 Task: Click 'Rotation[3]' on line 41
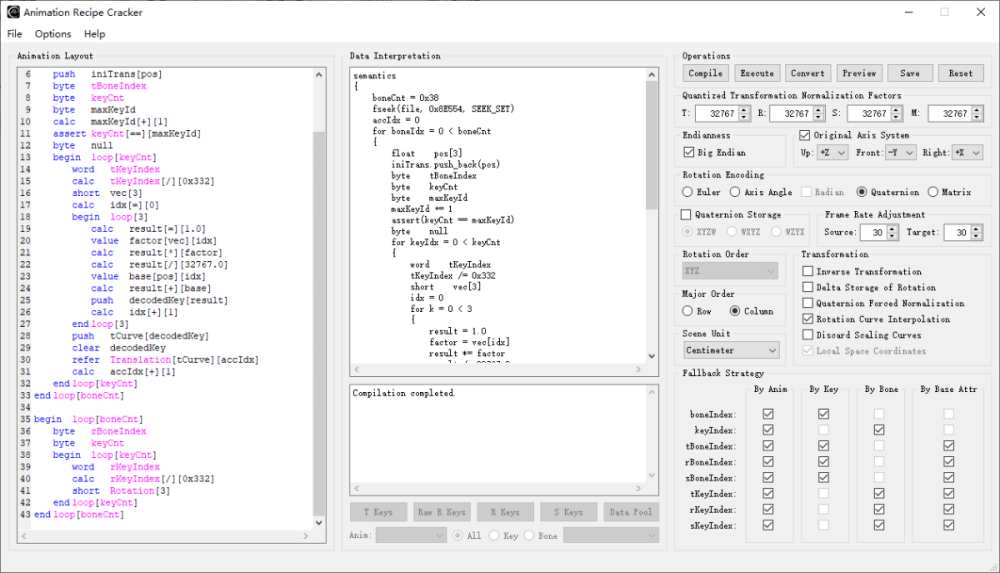[140, 491]
